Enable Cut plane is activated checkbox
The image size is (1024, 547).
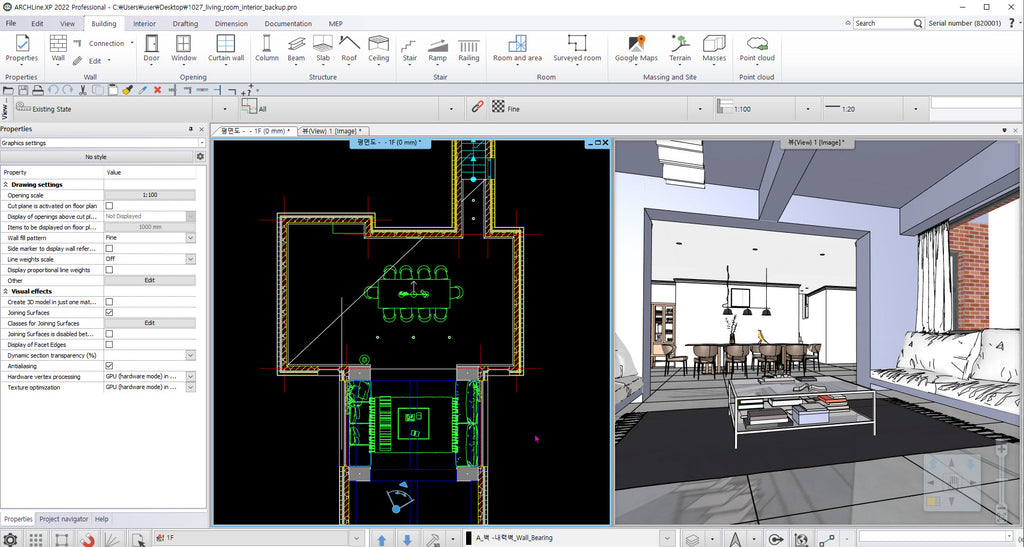(x=109, y=206)
